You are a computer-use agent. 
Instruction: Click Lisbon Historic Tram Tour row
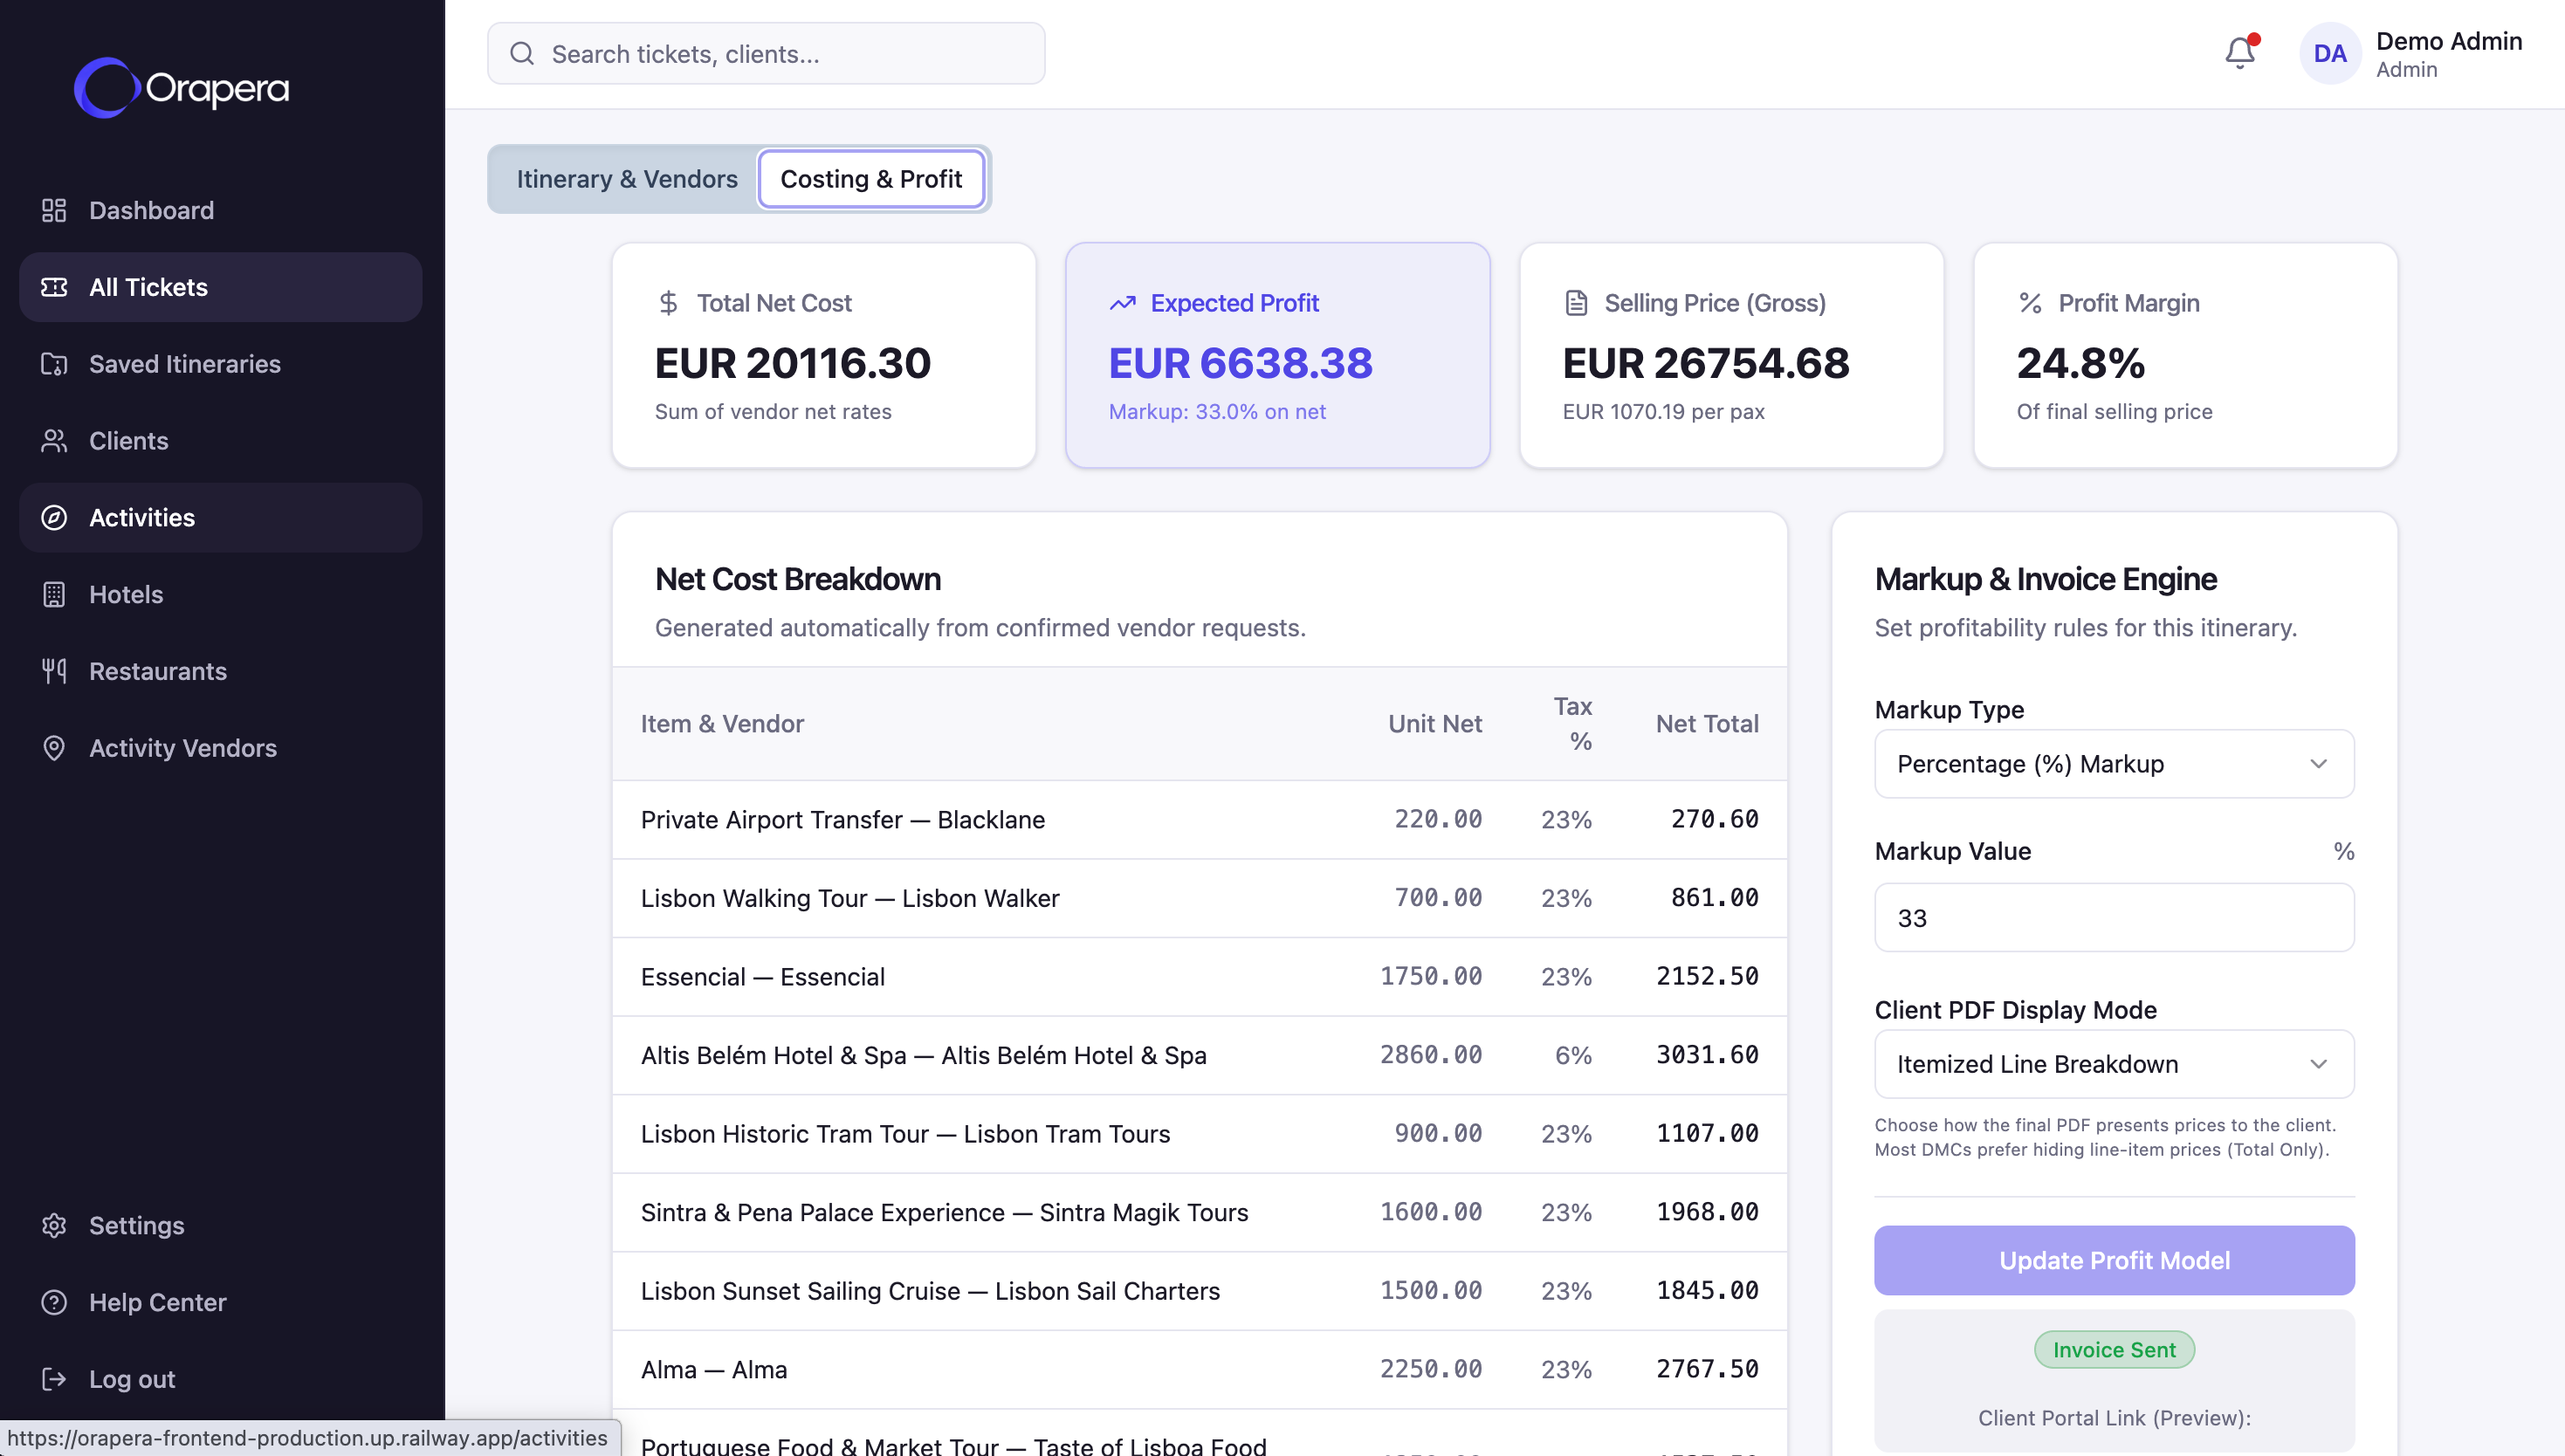pyautogui.click(x=1199, y=1133)
